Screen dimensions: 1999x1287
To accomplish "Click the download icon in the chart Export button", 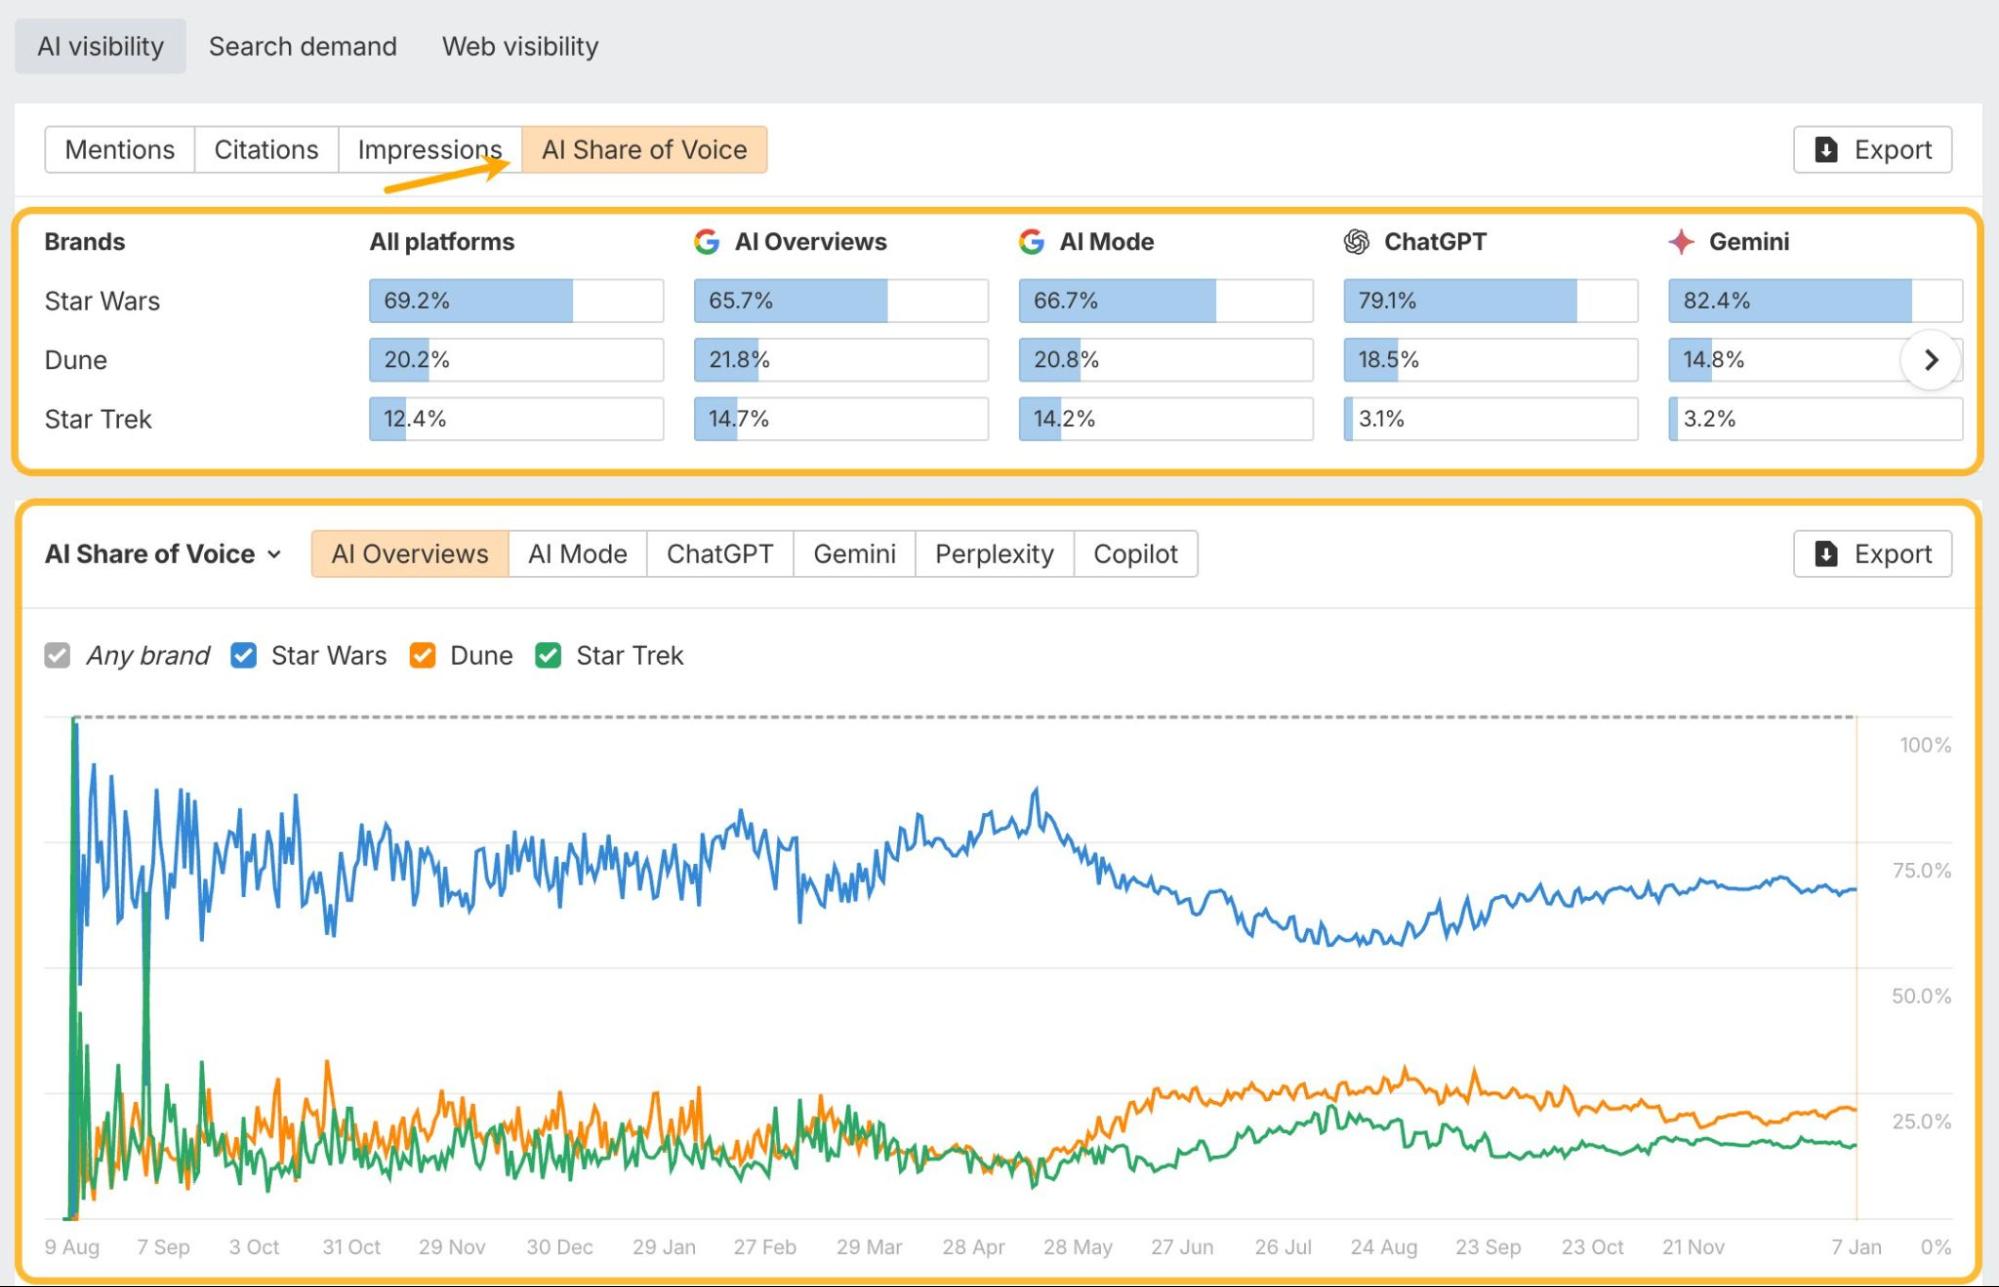I will 1826,554.
